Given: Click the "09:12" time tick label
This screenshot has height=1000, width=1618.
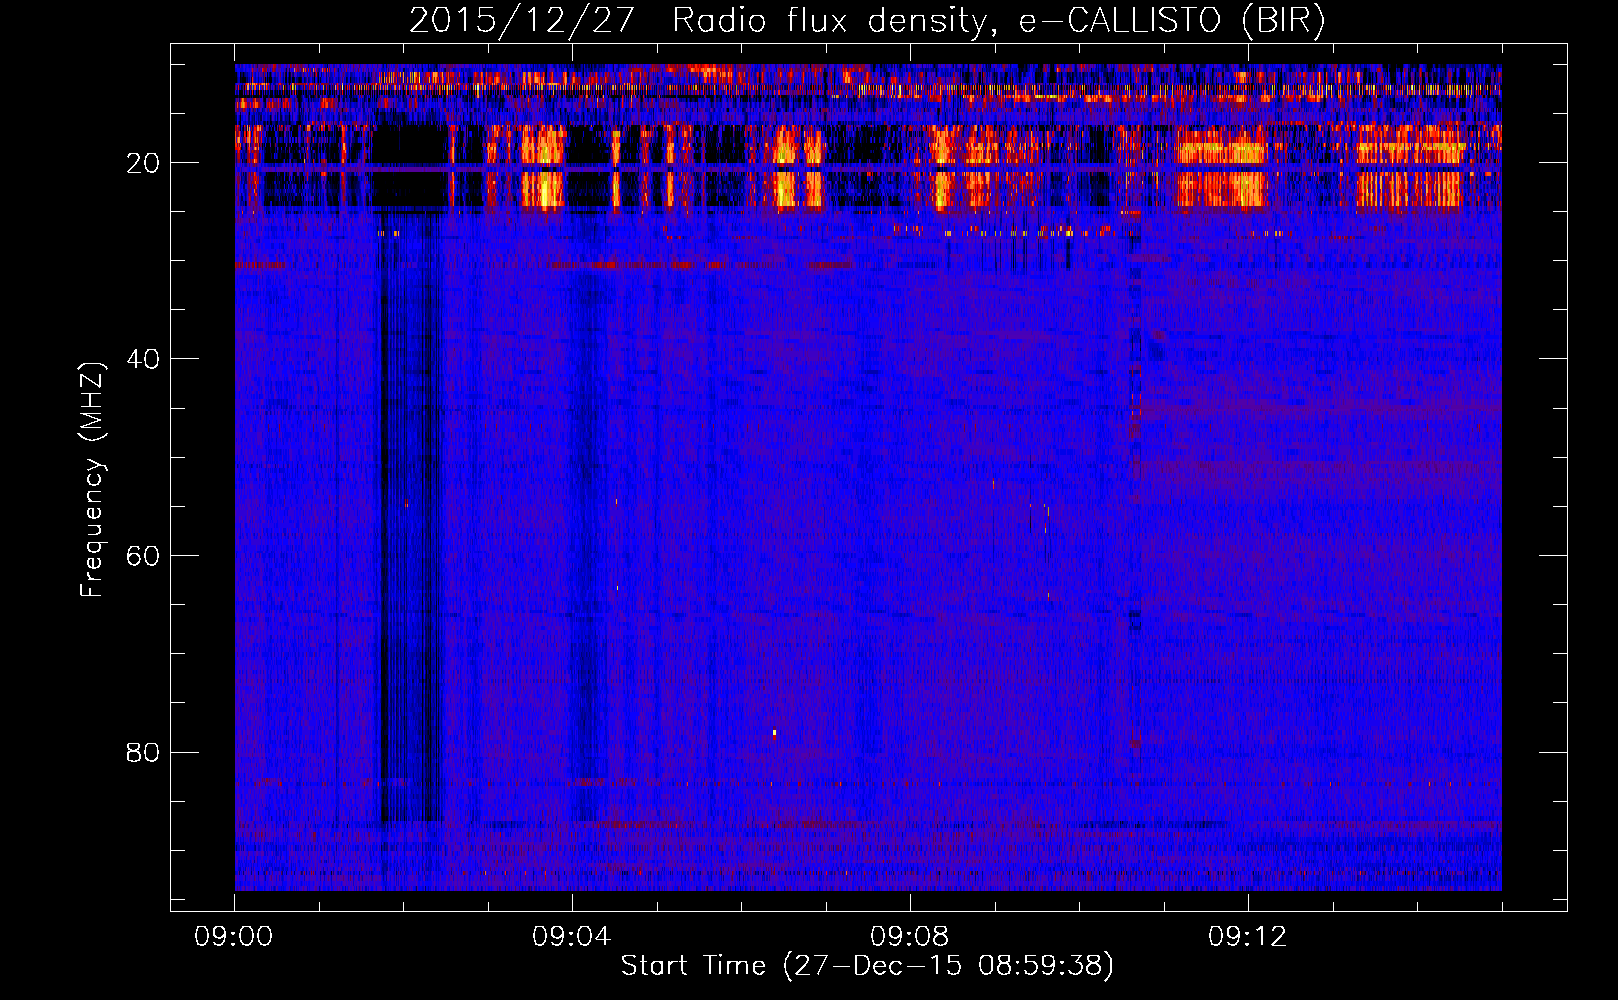Looking at the screenshot, I should click(x=1248, y=937).
